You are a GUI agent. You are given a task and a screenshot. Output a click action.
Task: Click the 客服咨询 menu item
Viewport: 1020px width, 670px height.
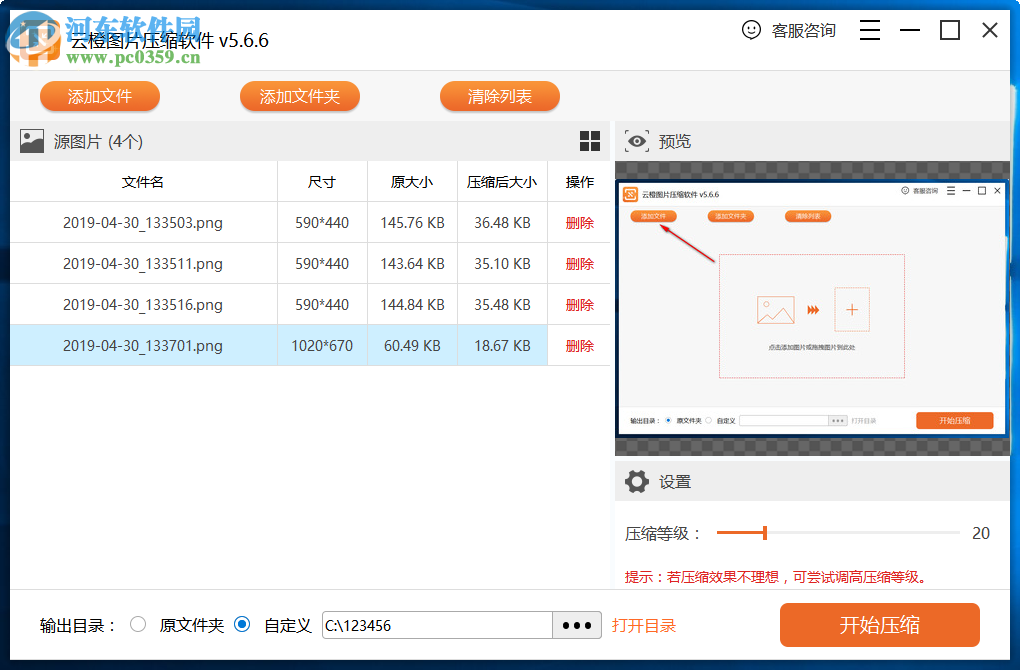pos(802,30)
